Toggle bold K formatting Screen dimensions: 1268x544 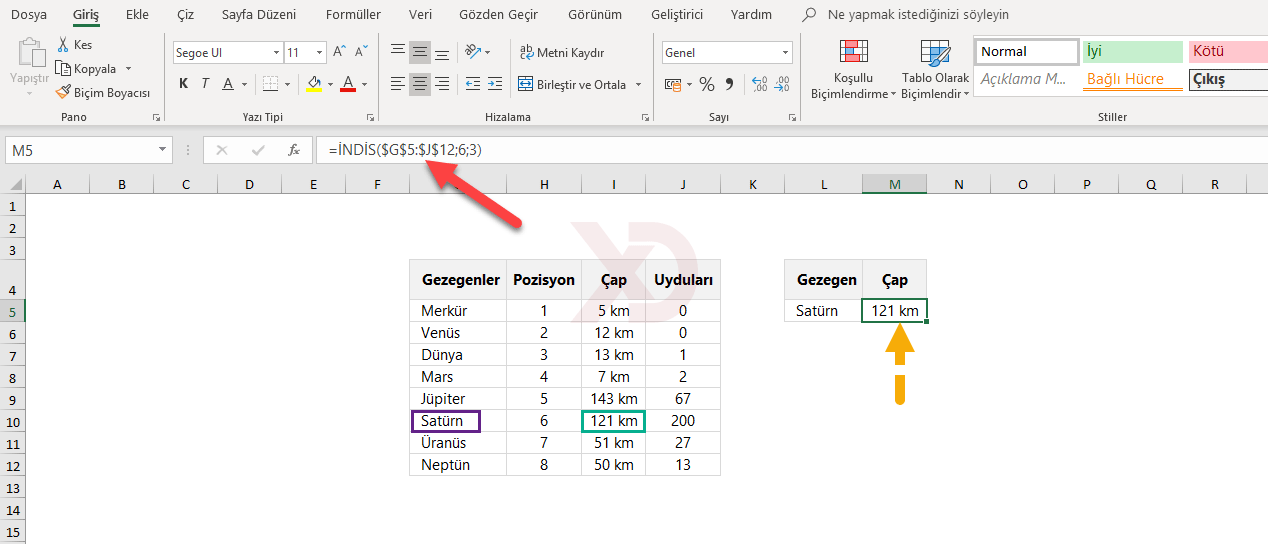pyautogui.click(x=183, y=84)
